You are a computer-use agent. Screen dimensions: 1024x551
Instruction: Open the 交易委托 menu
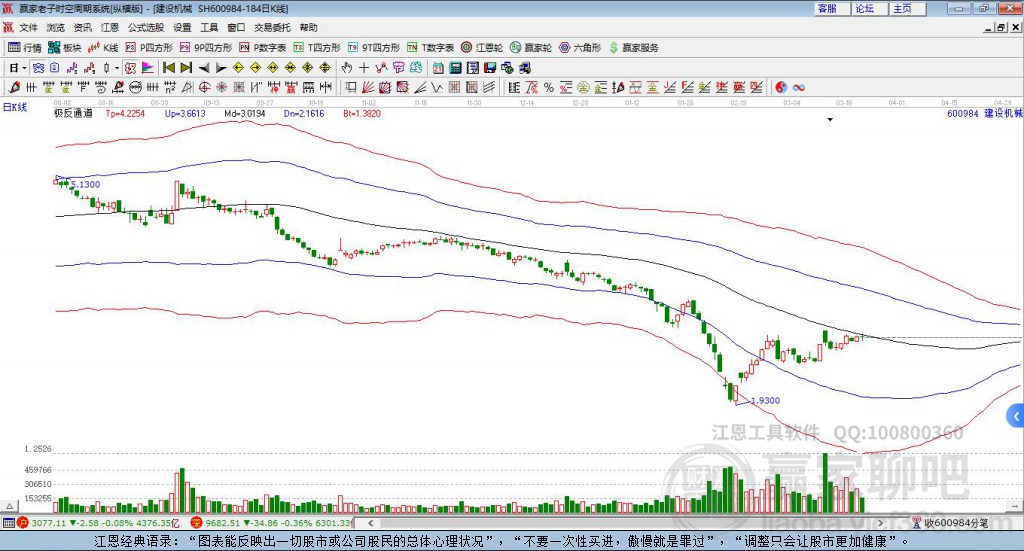(272, 27)
